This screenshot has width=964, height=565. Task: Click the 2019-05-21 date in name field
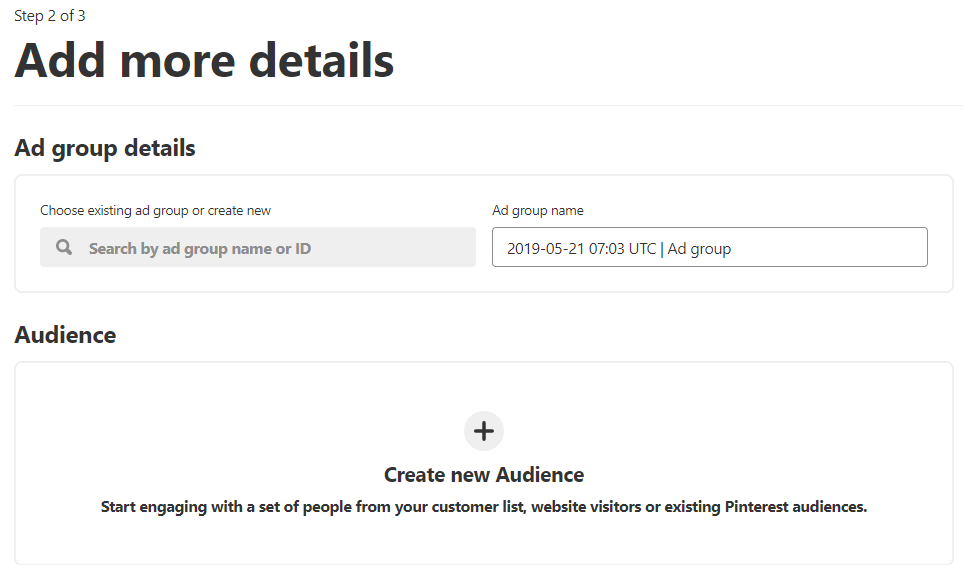(x=545, y=248)
